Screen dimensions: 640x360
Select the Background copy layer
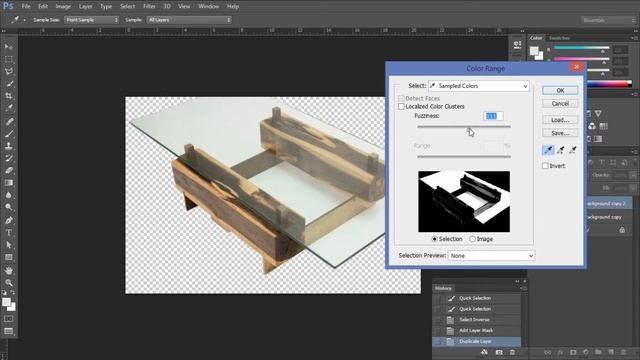tap(608, 217)
